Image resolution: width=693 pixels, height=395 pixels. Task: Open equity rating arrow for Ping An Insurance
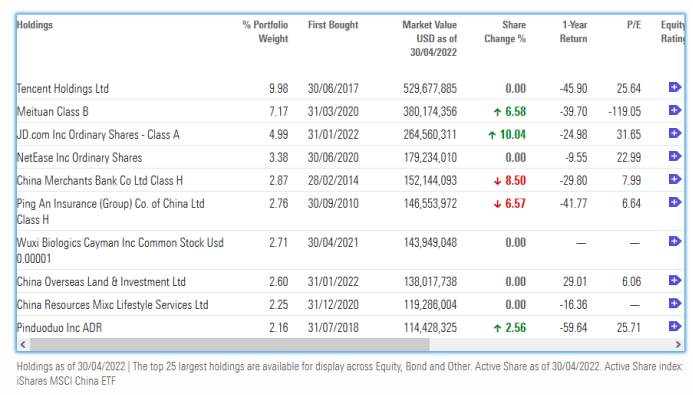pos(674,202)
